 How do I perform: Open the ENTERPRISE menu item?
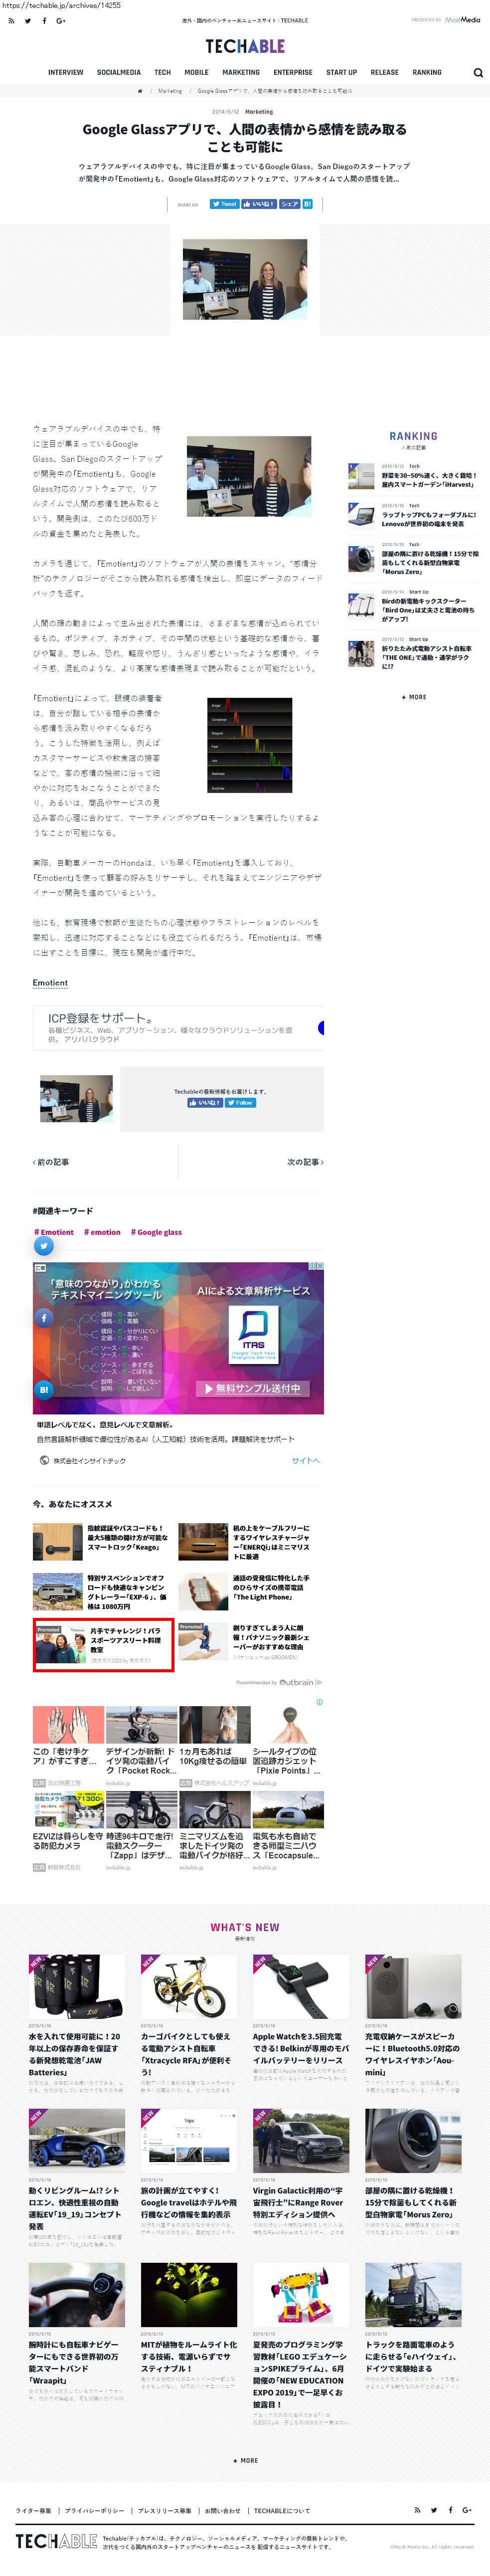293,72
